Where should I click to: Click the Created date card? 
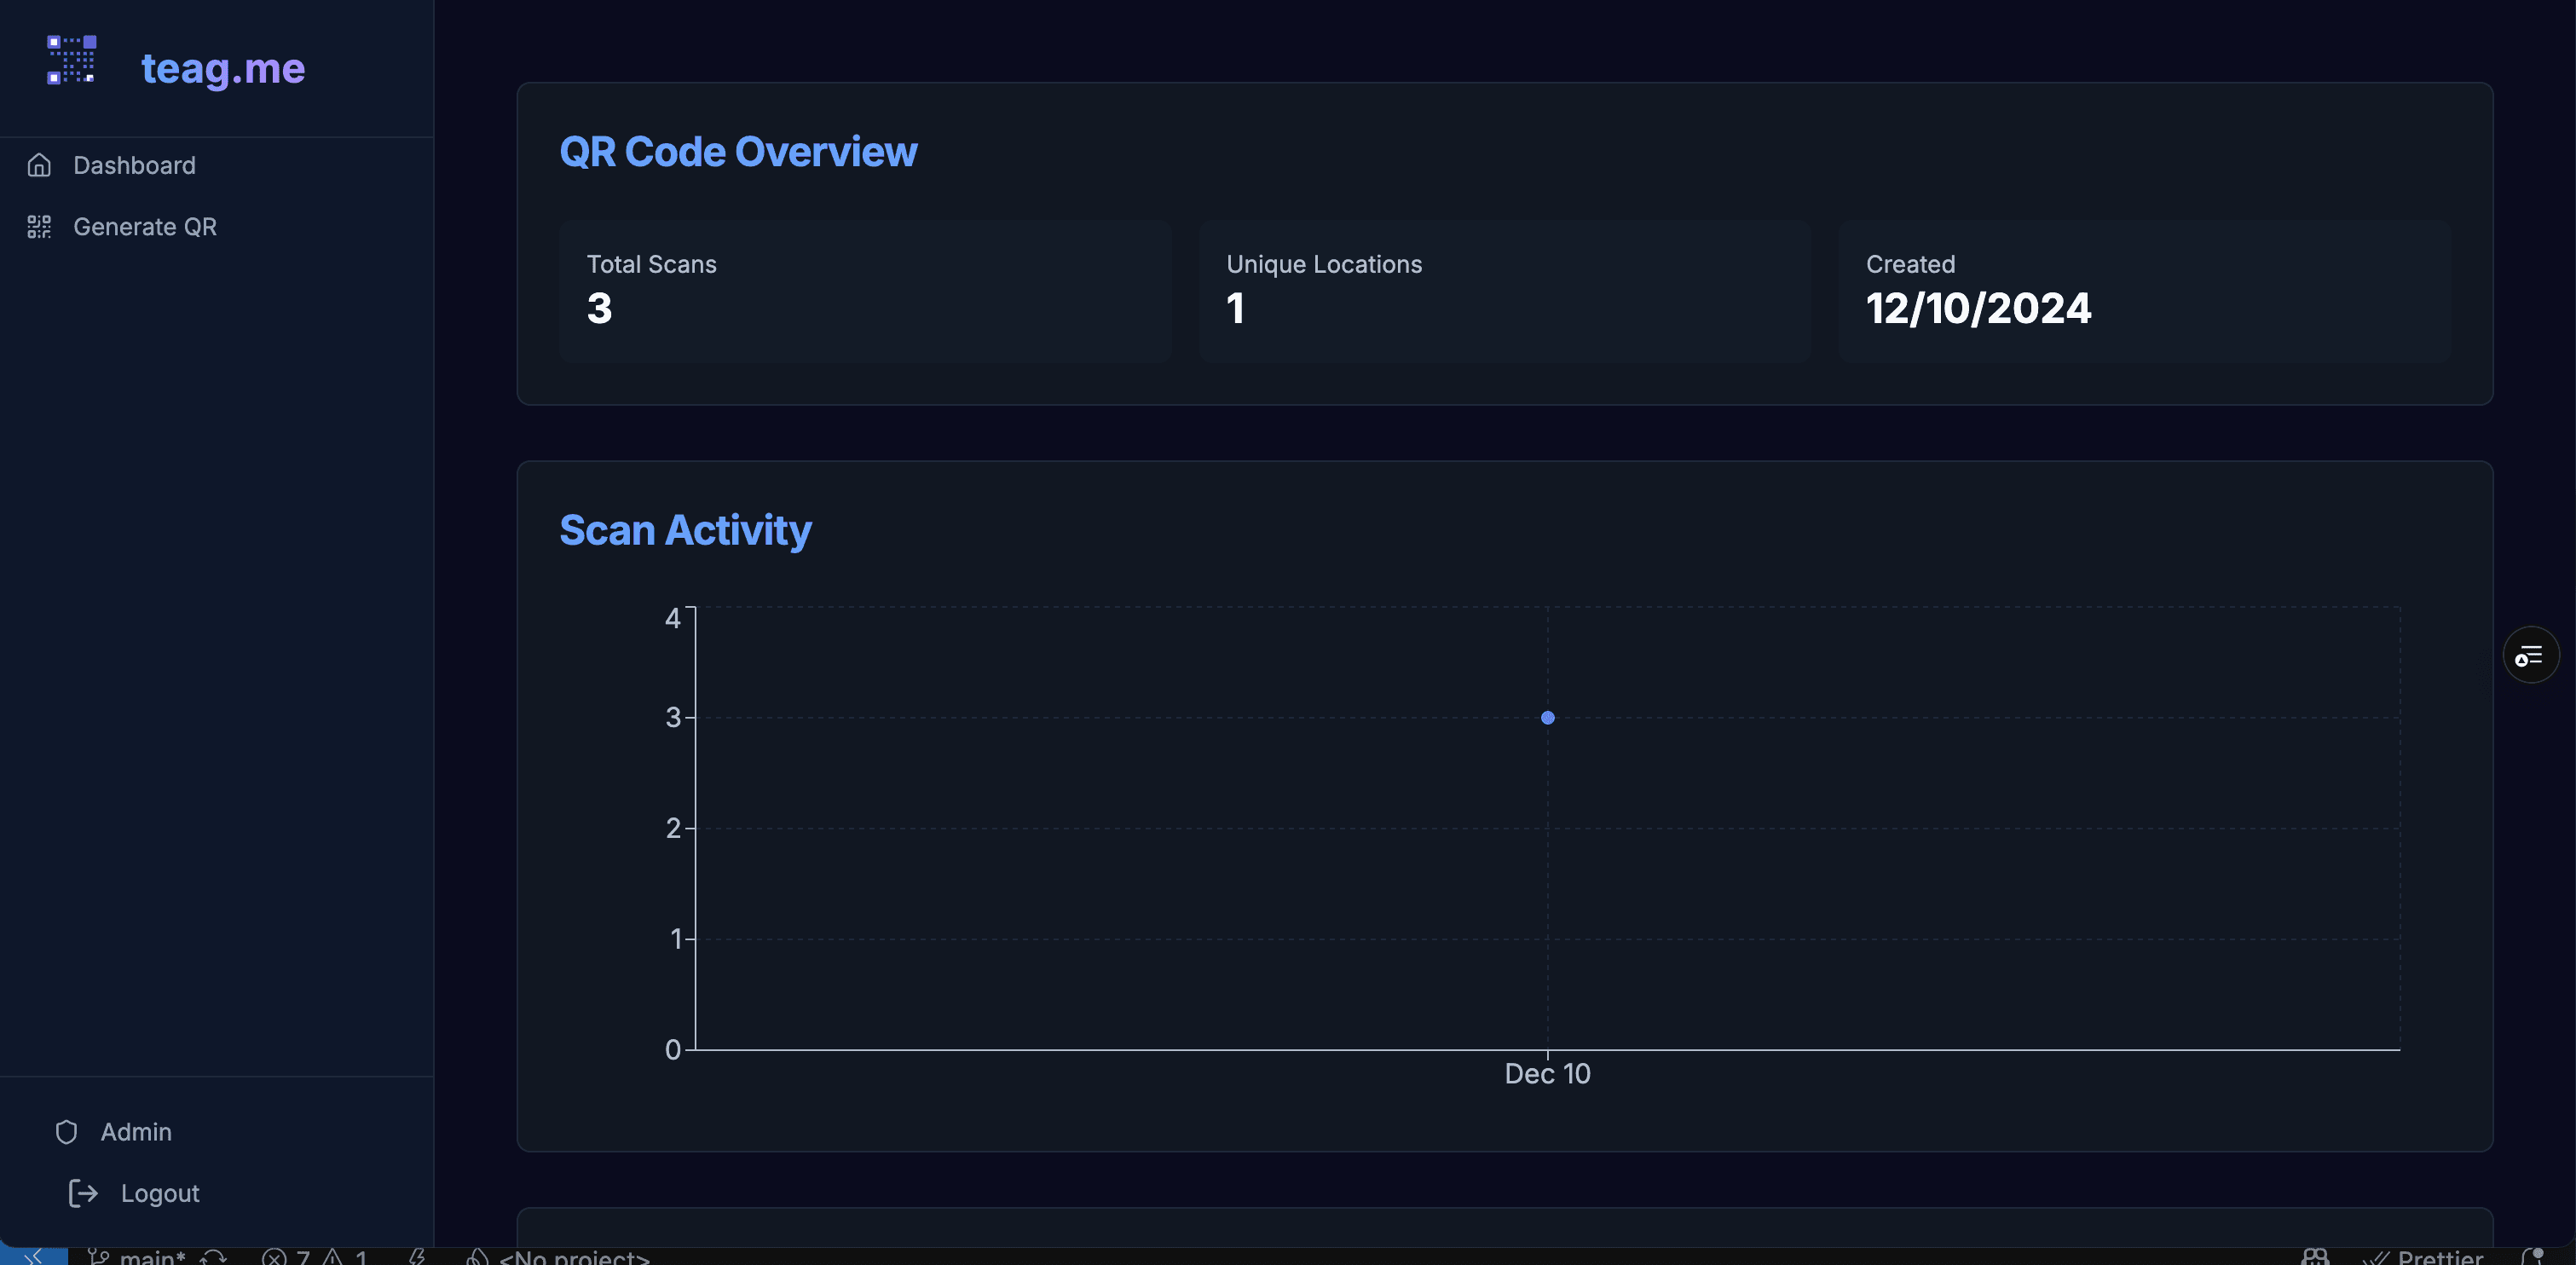(2144, 291)
